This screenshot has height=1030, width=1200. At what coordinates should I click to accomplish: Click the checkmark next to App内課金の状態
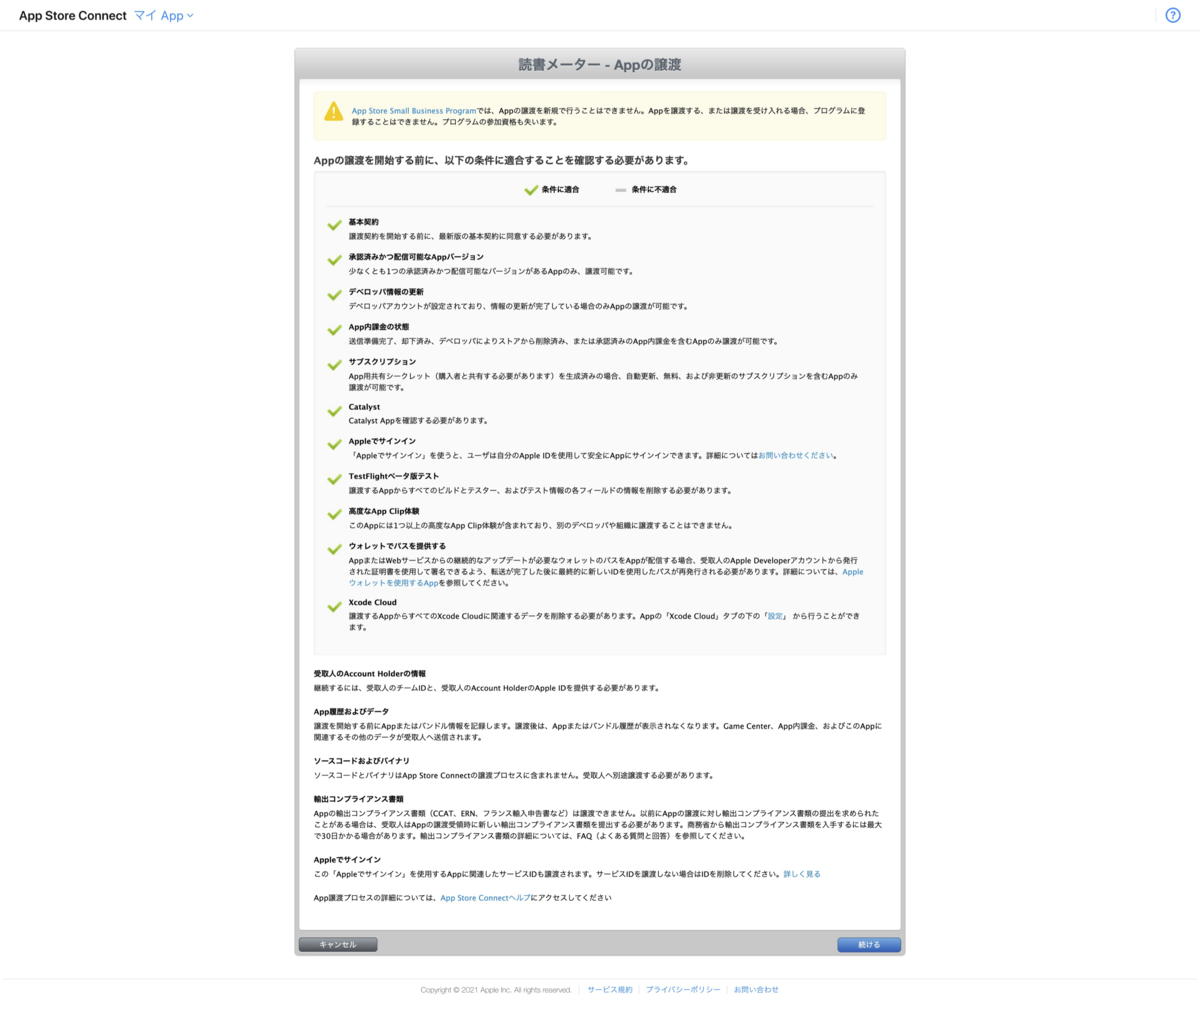coord(334,331)
